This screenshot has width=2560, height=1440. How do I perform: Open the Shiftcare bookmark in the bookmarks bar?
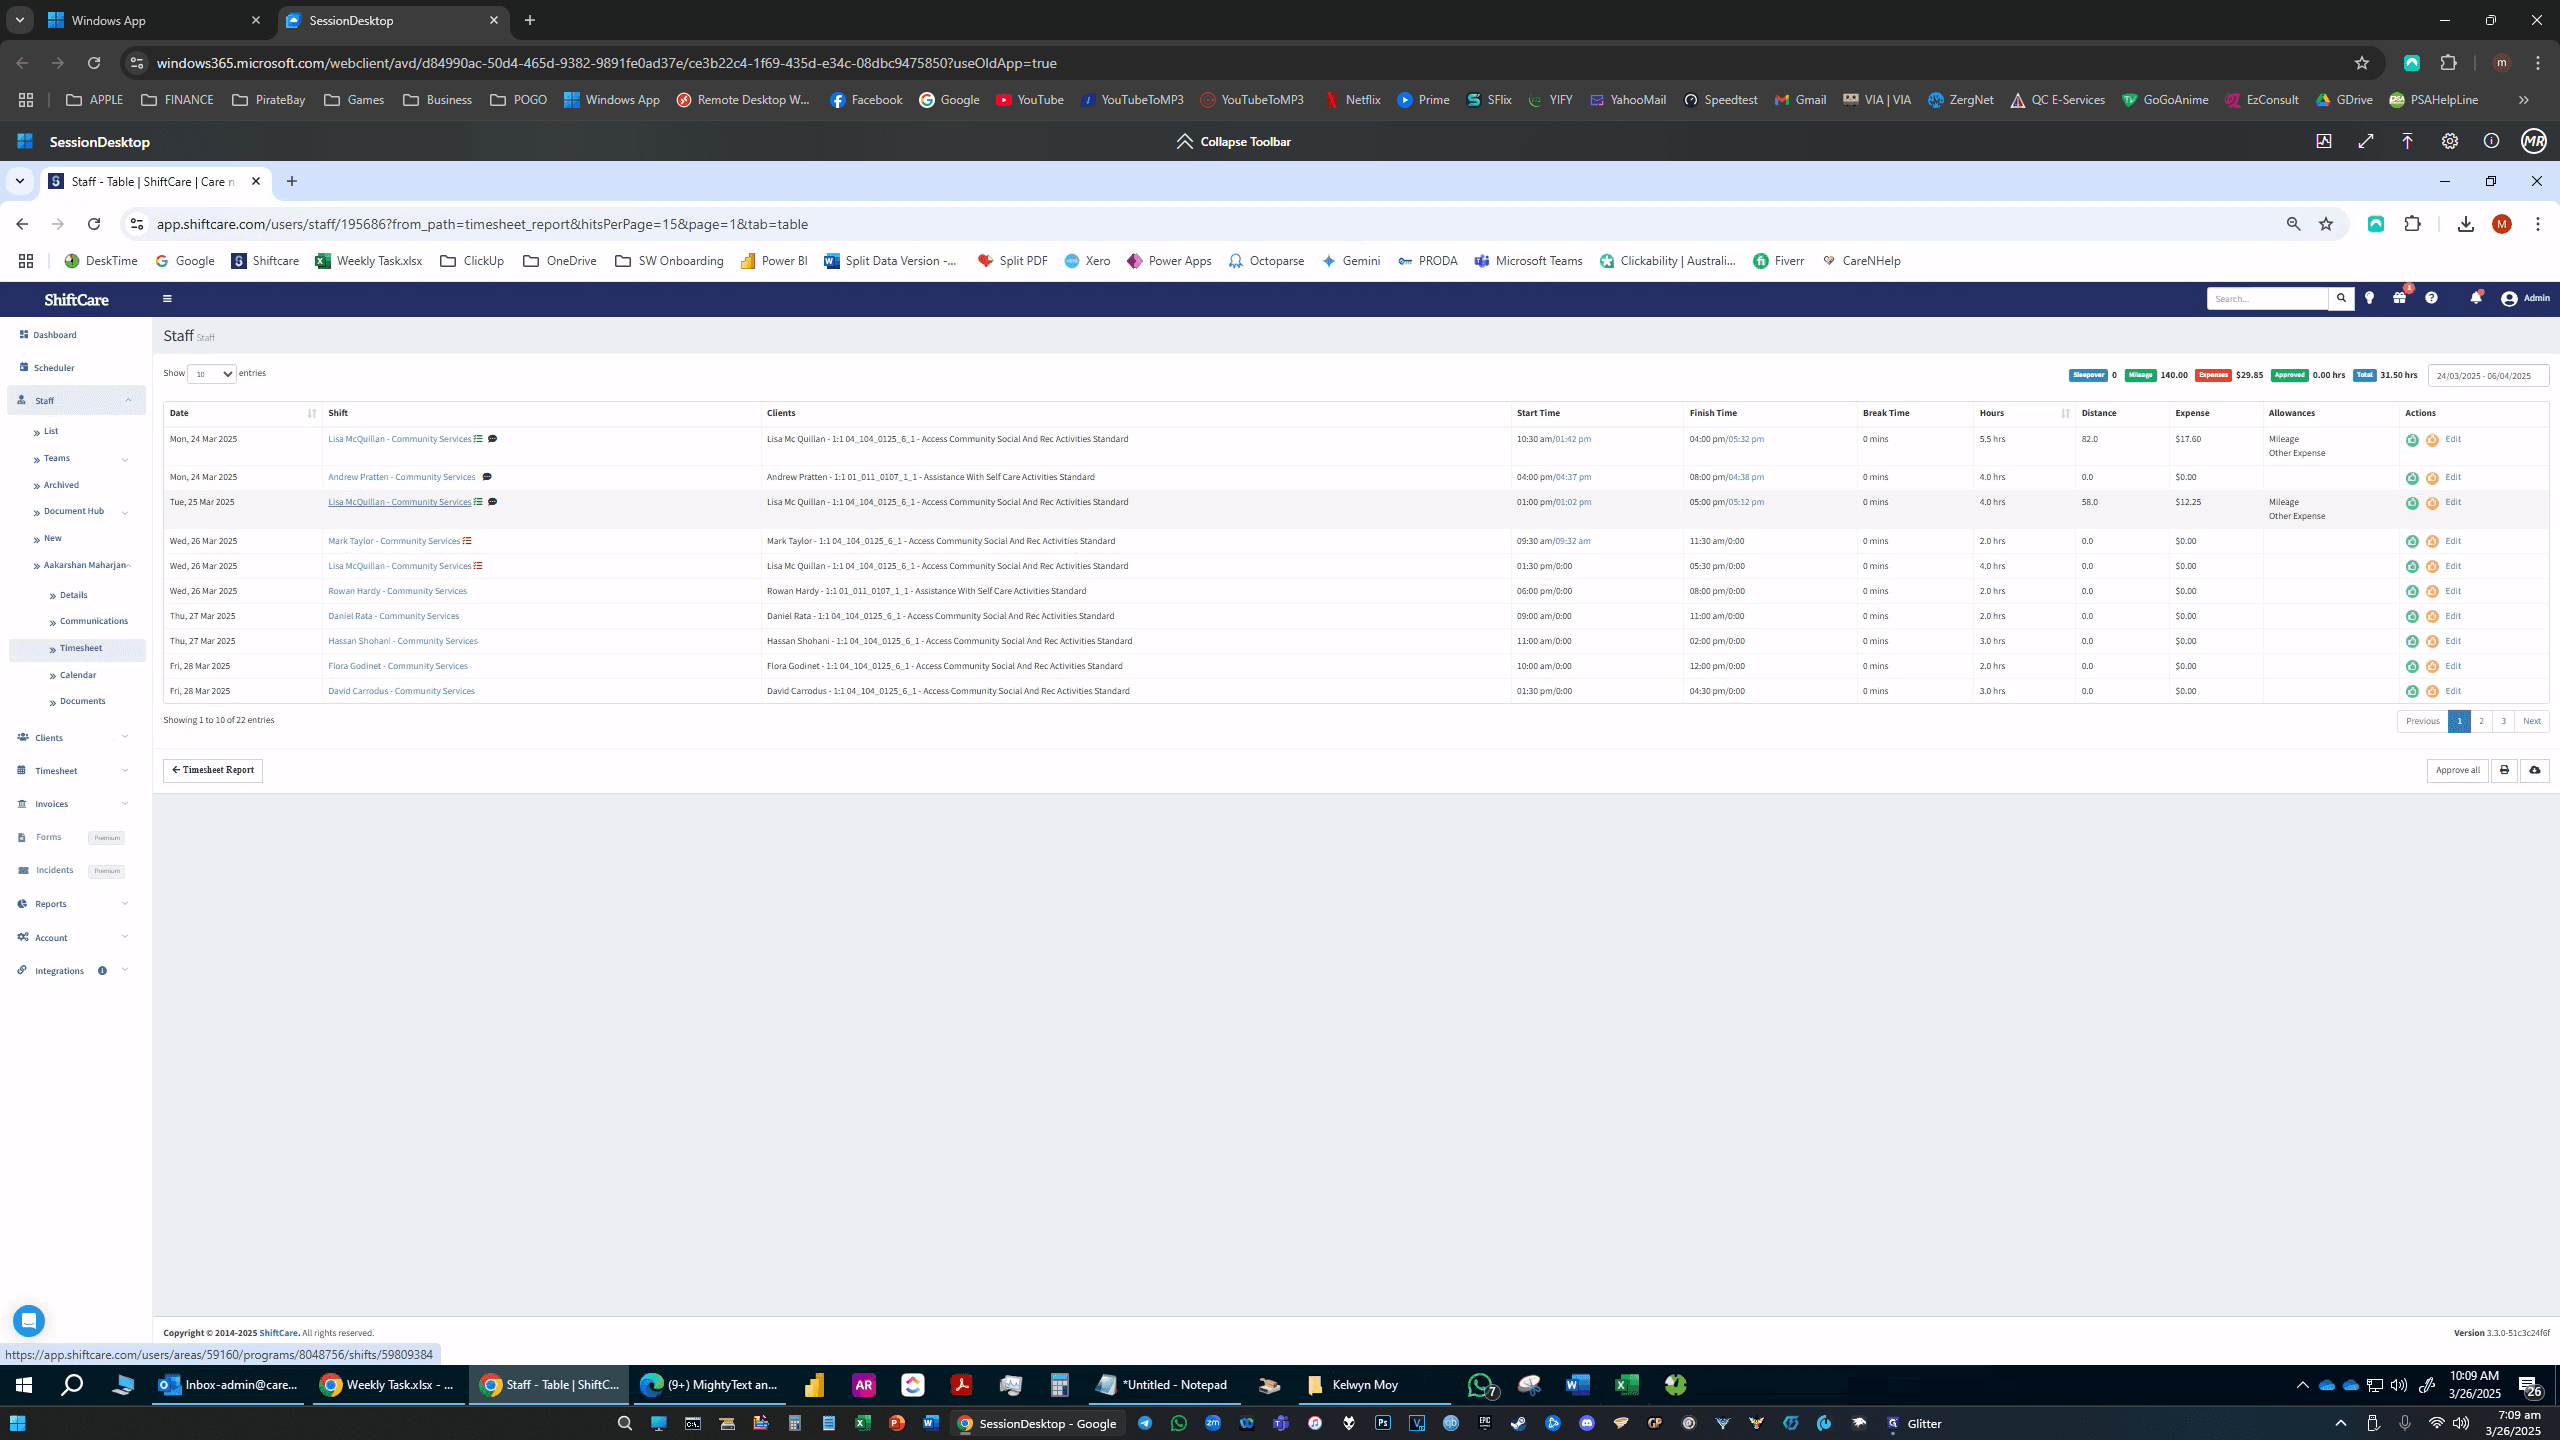[x=265, y=261]
